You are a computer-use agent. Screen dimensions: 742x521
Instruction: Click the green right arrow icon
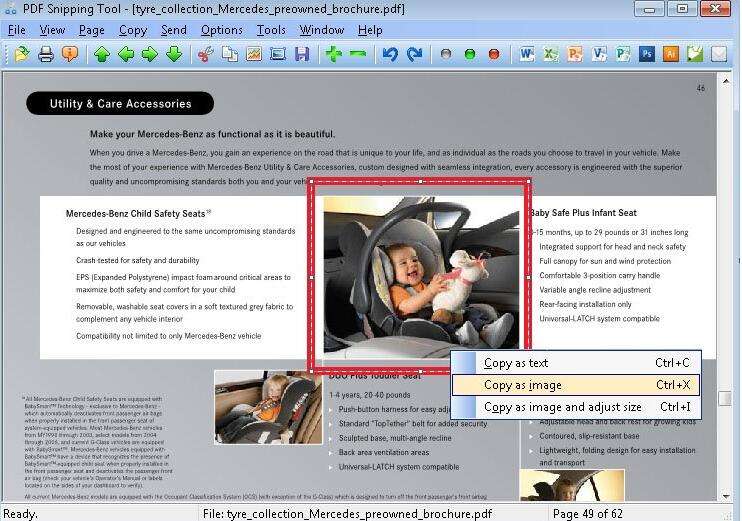point(150,54)
